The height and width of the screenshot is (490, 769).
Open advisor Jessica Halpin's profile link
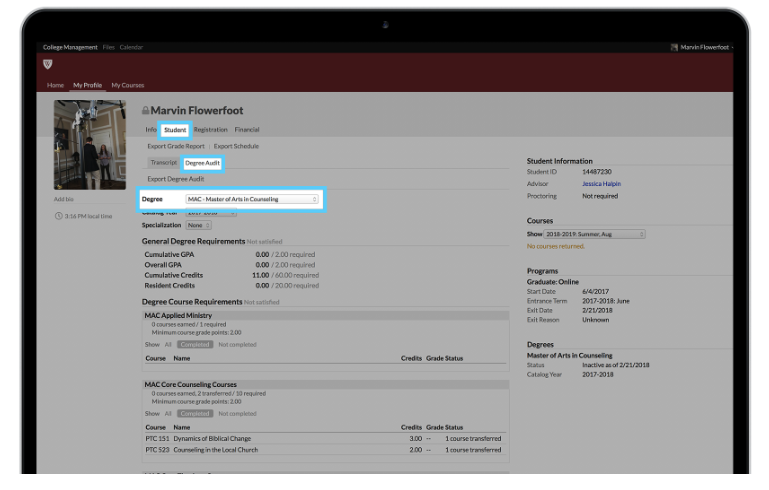tap(601, 184)
